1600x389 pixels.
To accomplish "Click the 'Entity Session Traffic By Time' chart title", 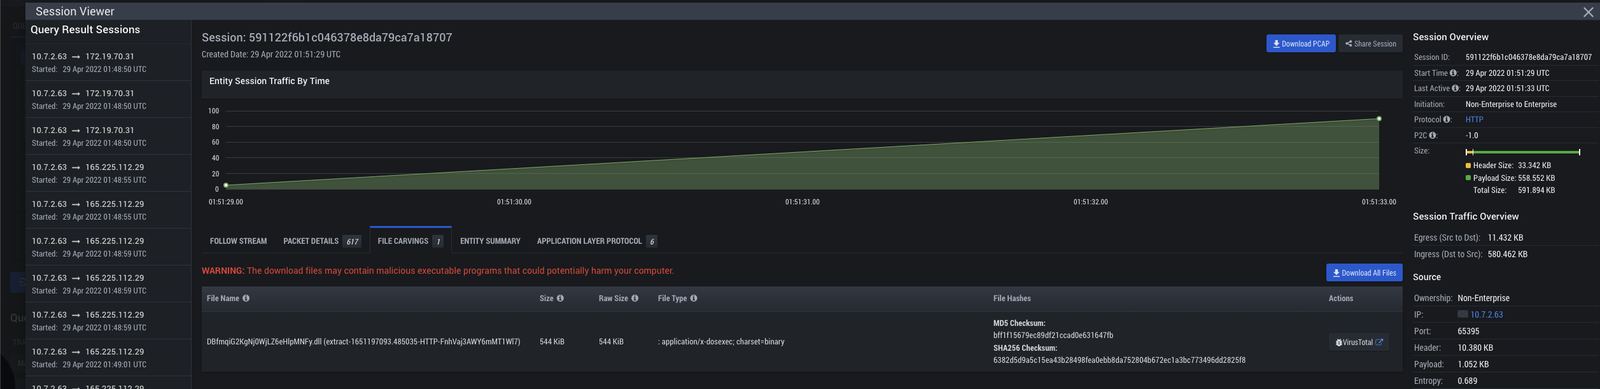I will coord(269,81).
